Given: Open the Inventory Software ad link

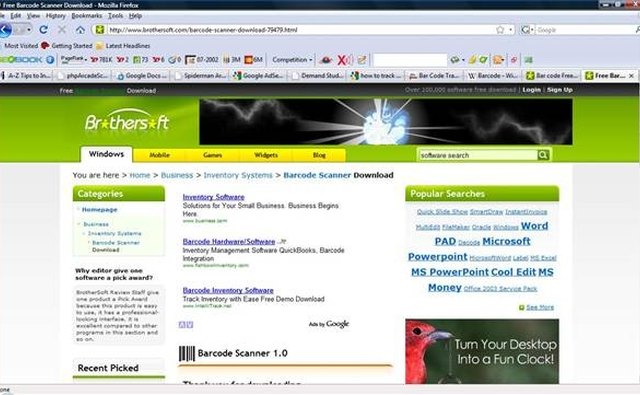Looking at the screenshot, I should pos(213,197).
